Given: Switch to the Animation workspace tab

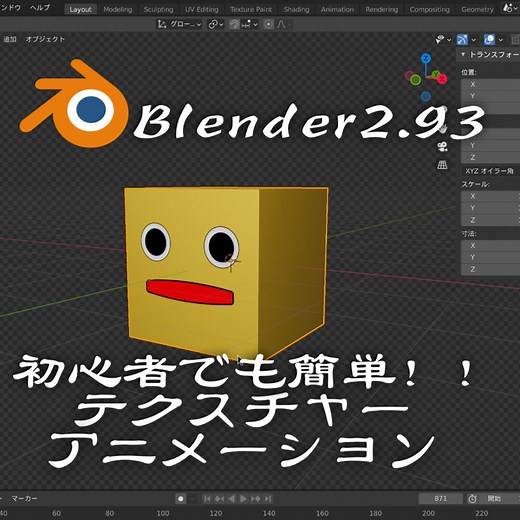Looking at the screenshot, I should pos(337,9).
